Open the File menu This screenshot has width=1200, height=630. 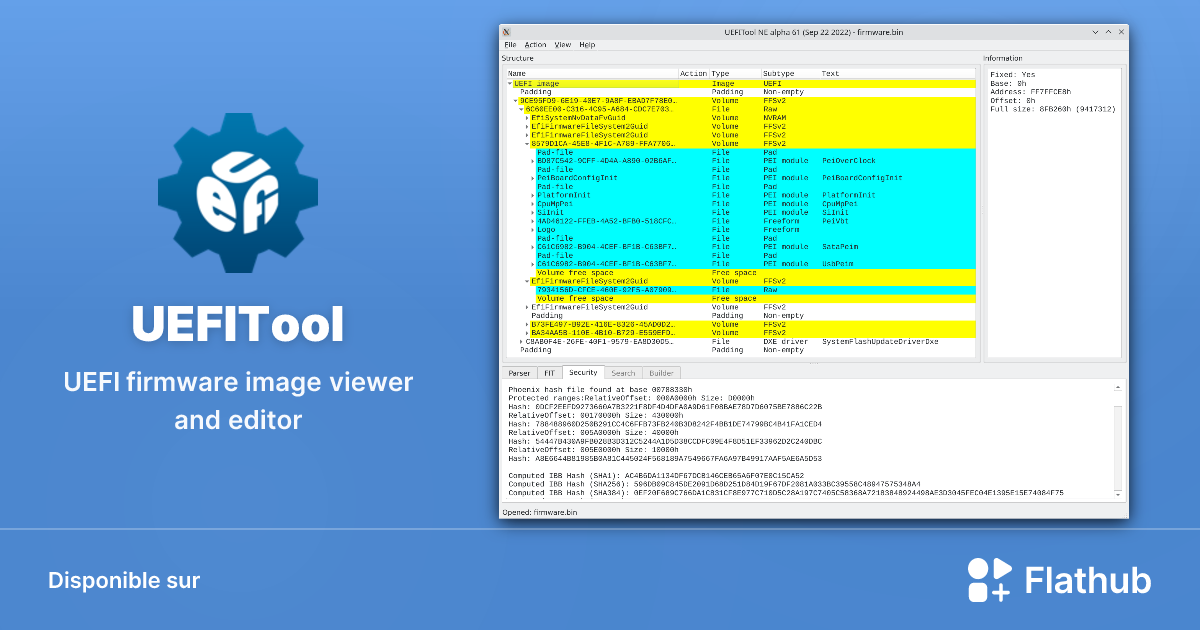point(510,44)
